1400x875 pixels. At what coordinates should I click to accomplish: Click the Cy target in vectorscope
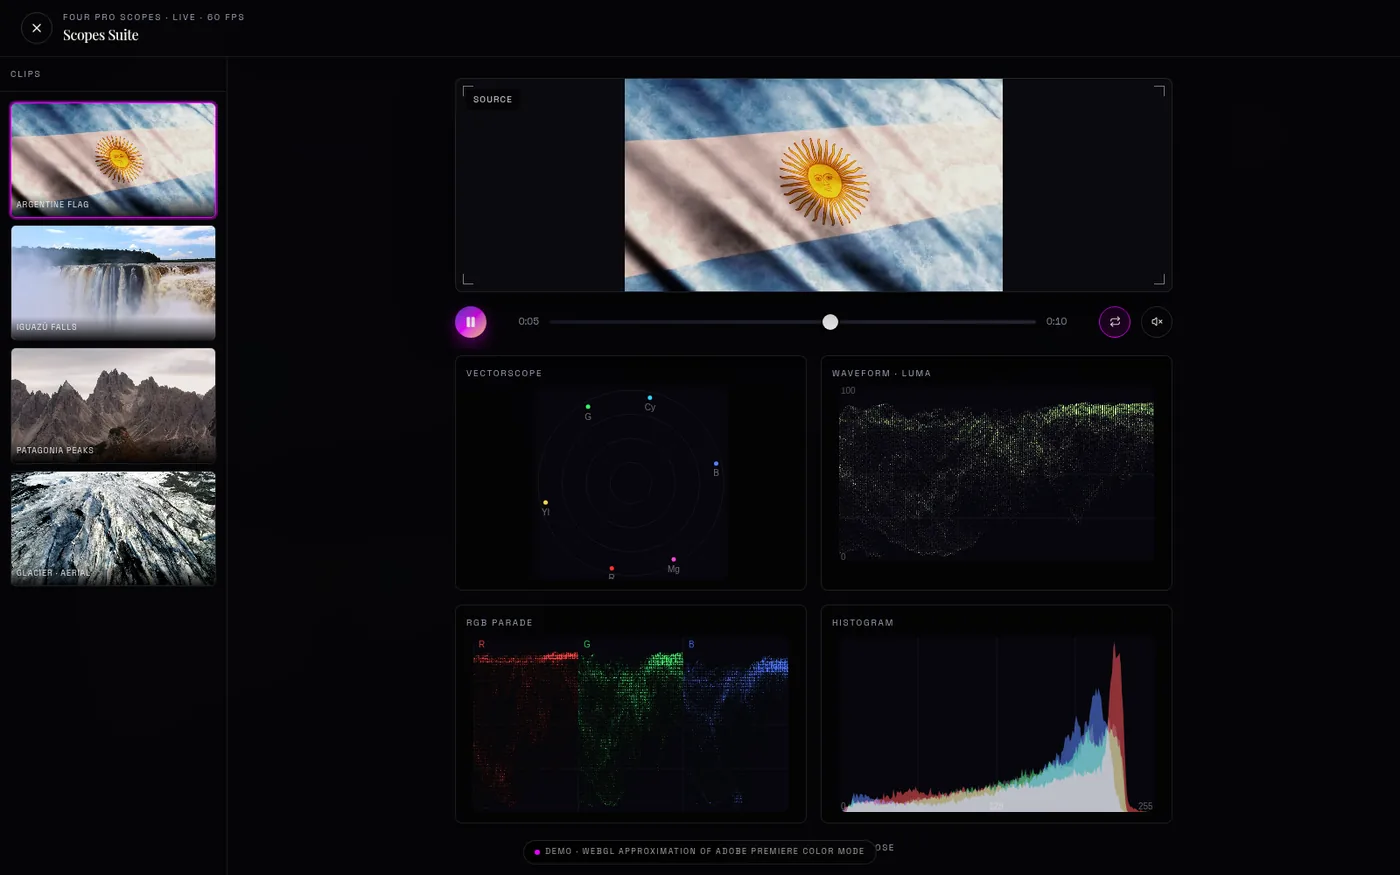(650, 403)
